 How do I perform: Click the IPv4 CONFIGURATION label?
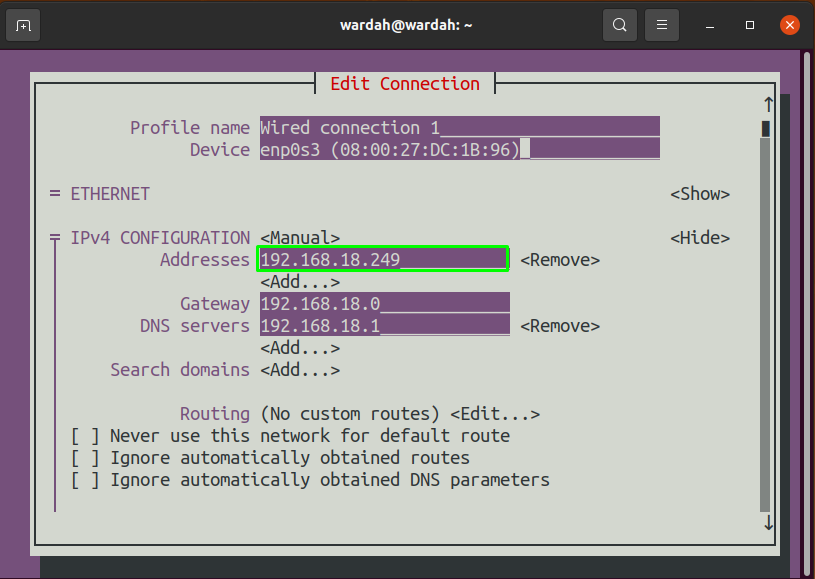coord(160,238)
